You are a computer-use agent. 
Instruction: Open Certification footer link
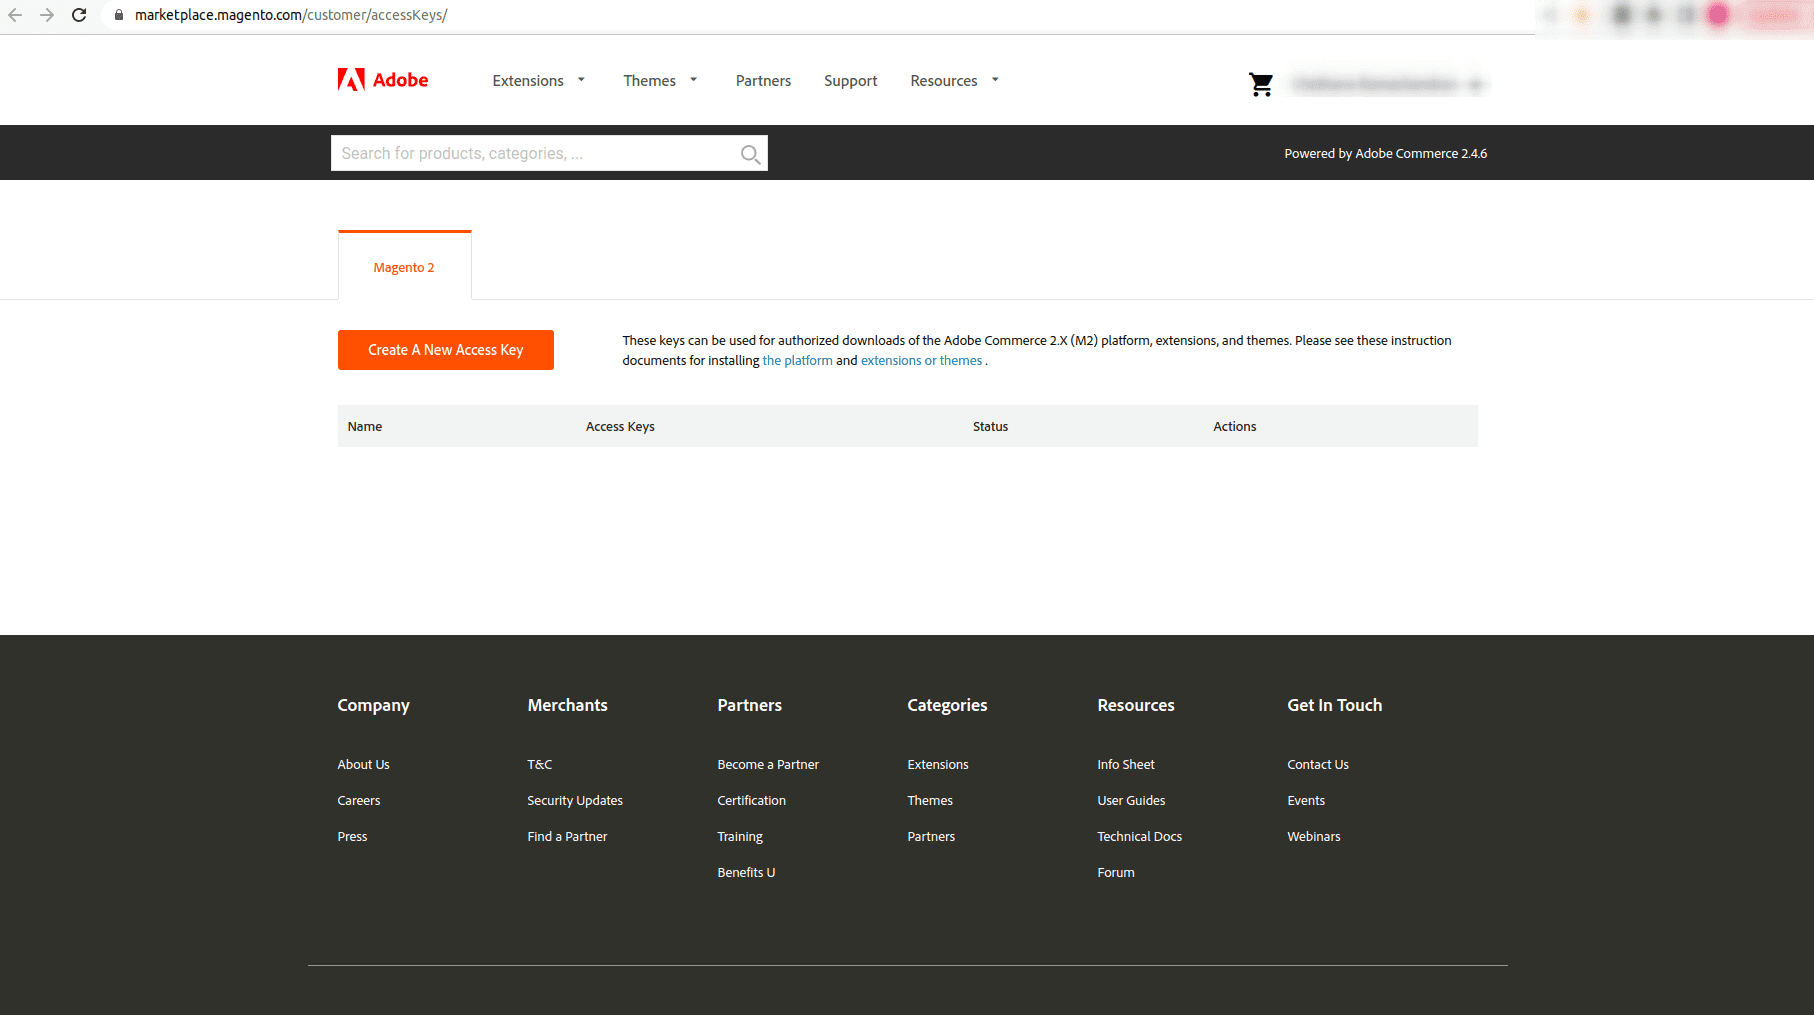751,801
